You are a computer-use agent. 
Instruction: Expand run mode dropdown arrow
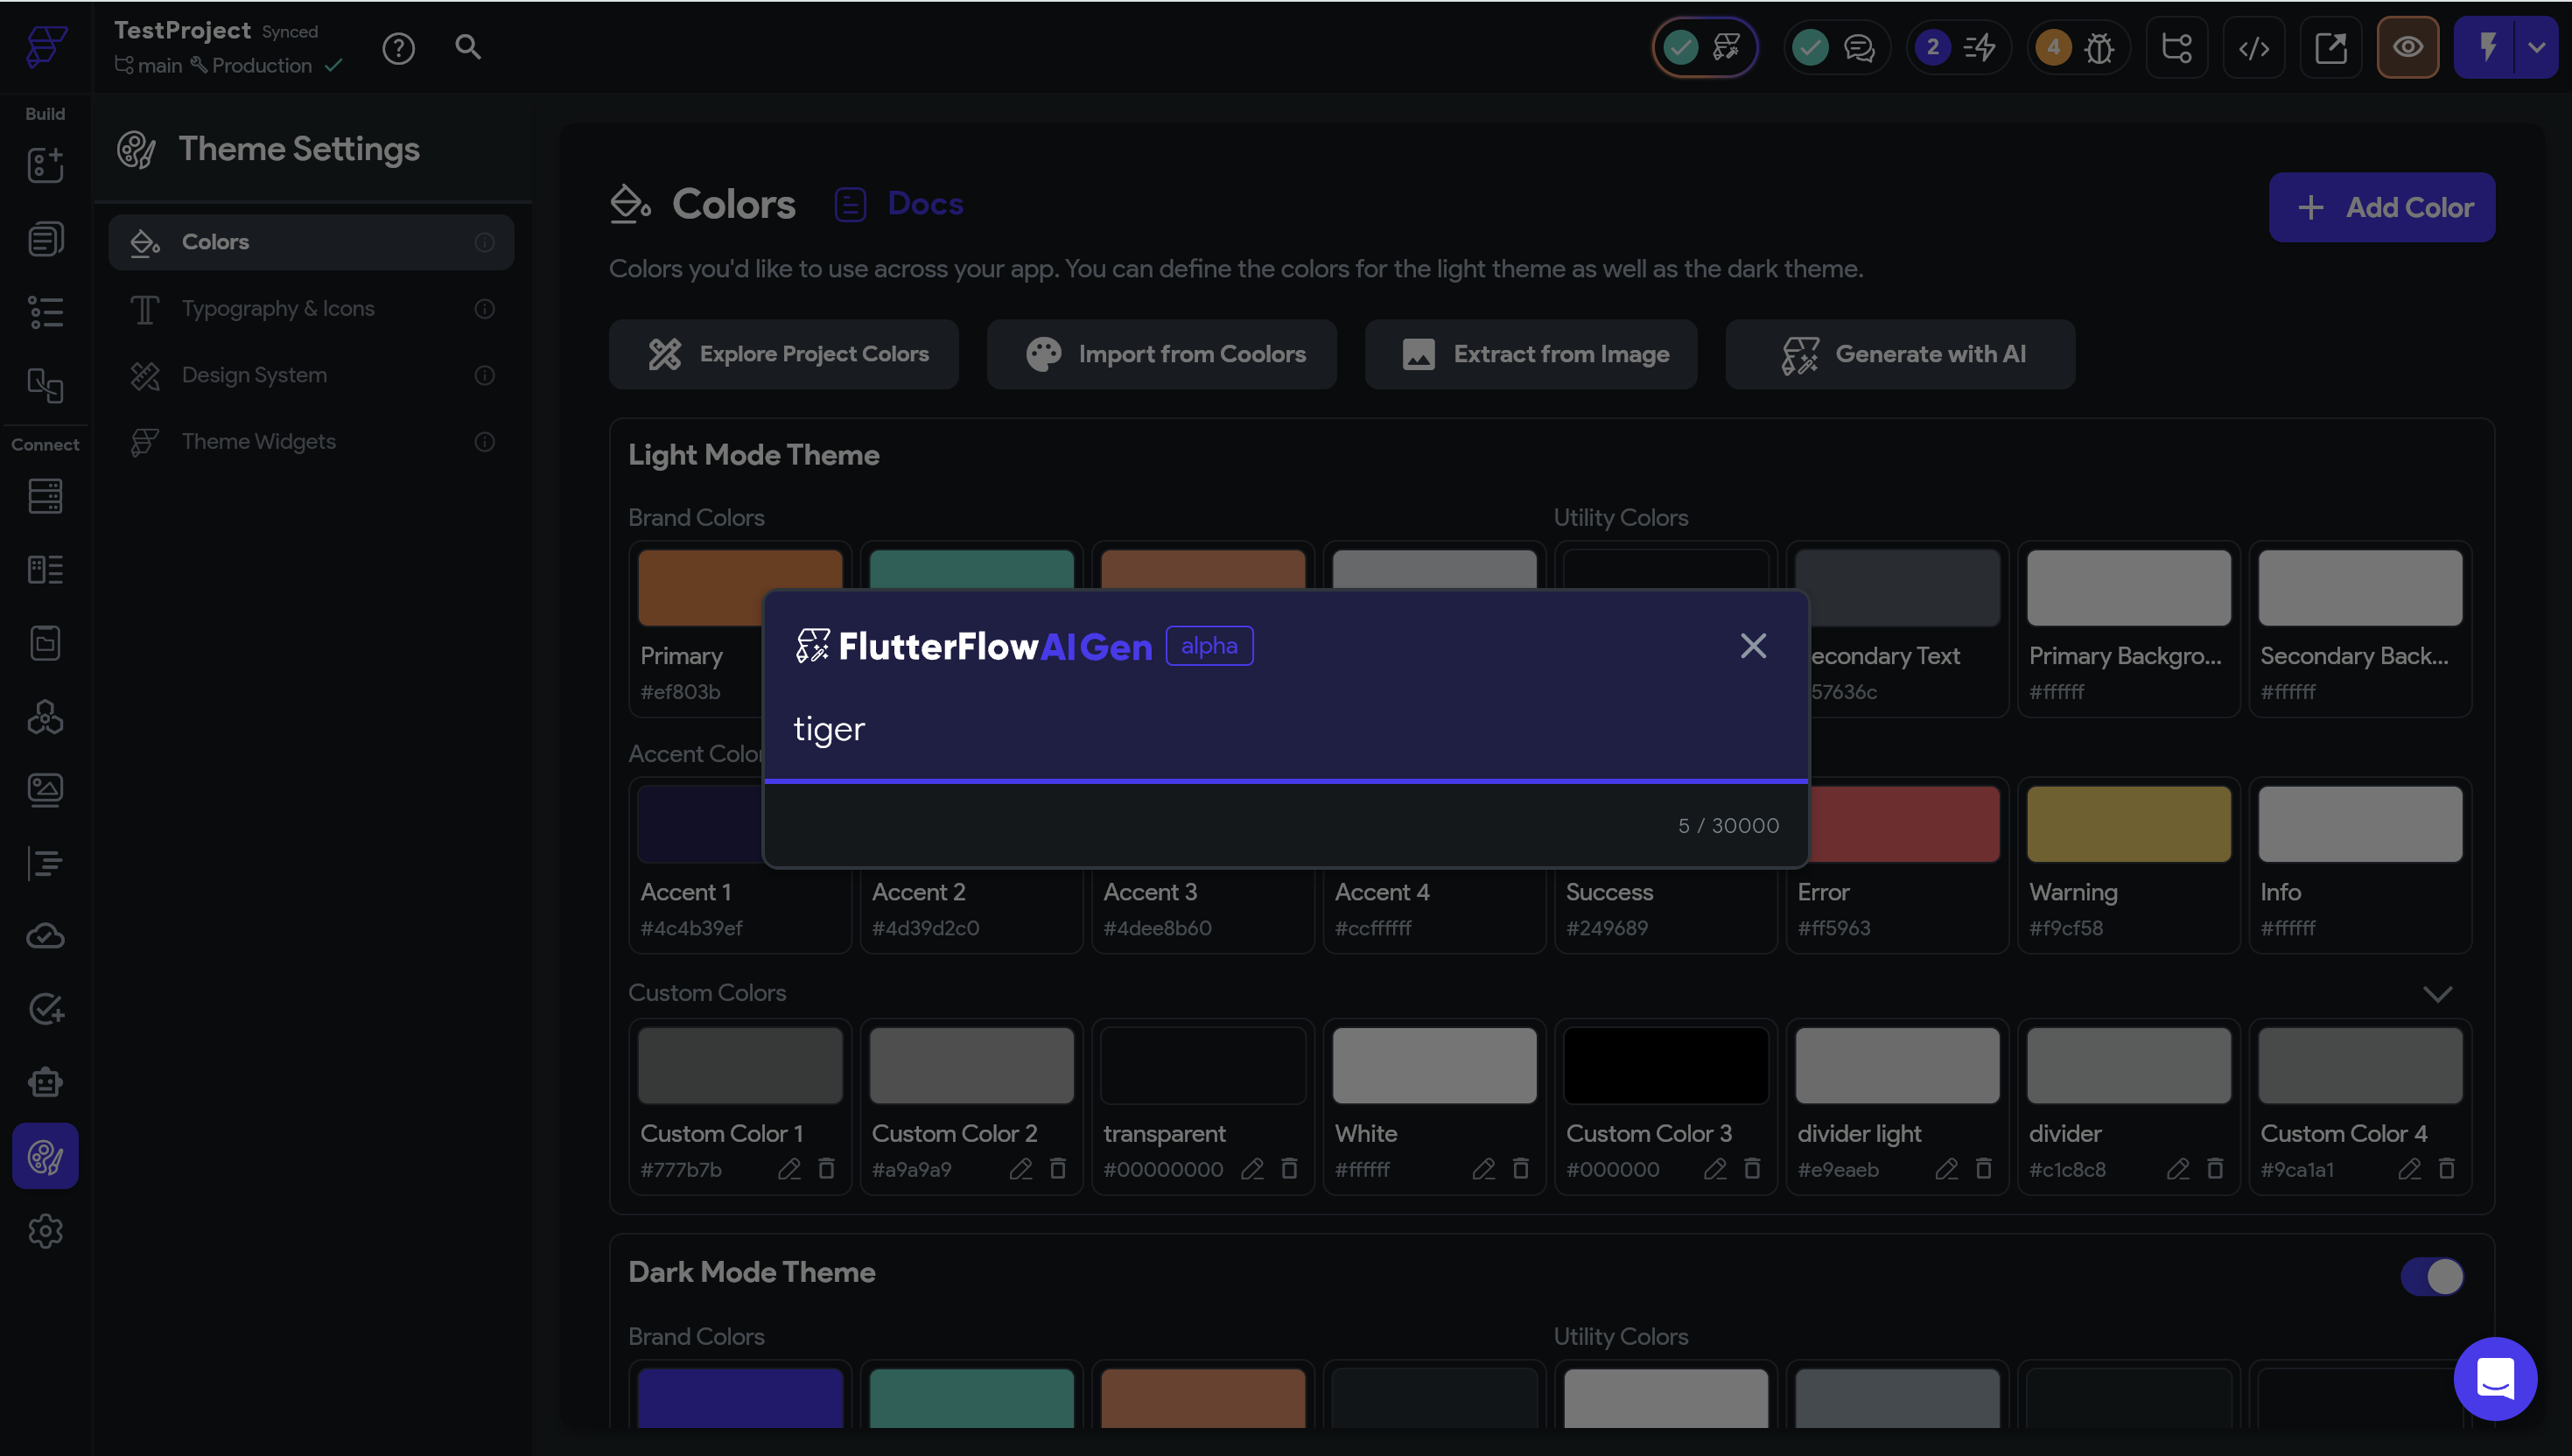point(2537,47)
